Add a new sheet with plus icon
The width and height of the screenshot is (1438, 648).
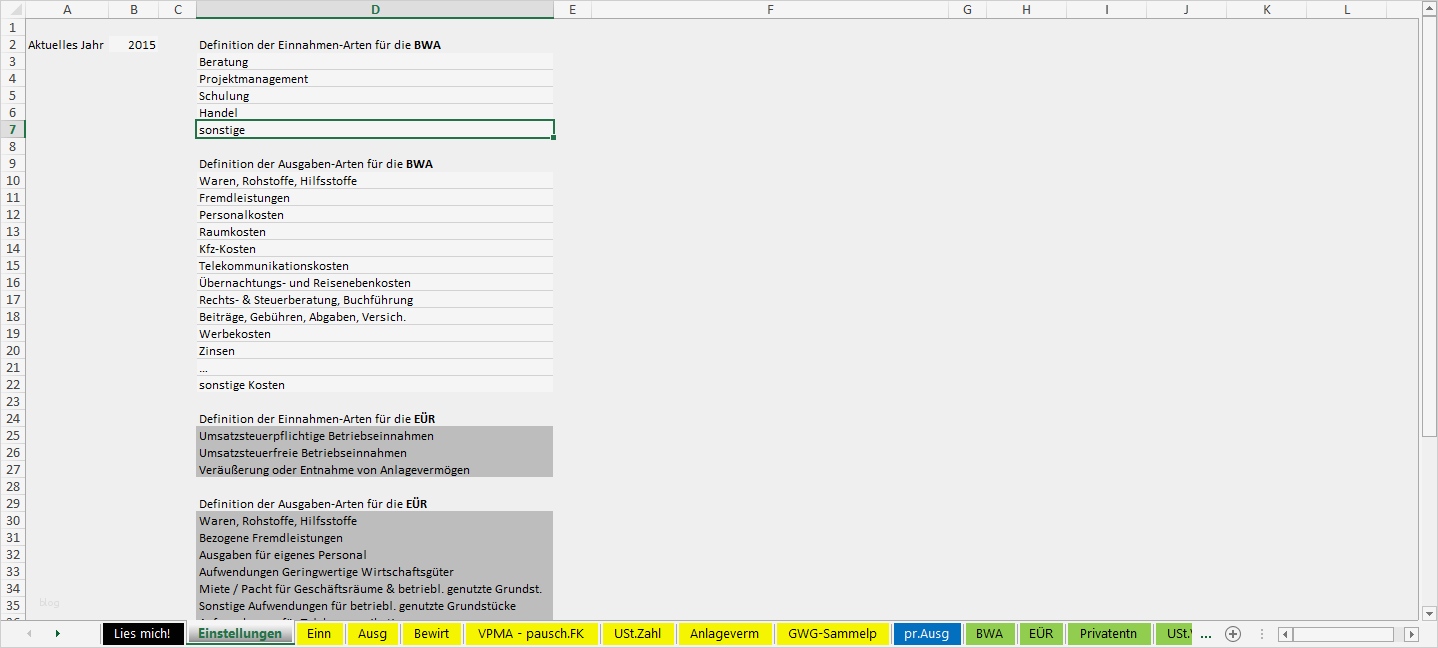[x=1233, y=634]
